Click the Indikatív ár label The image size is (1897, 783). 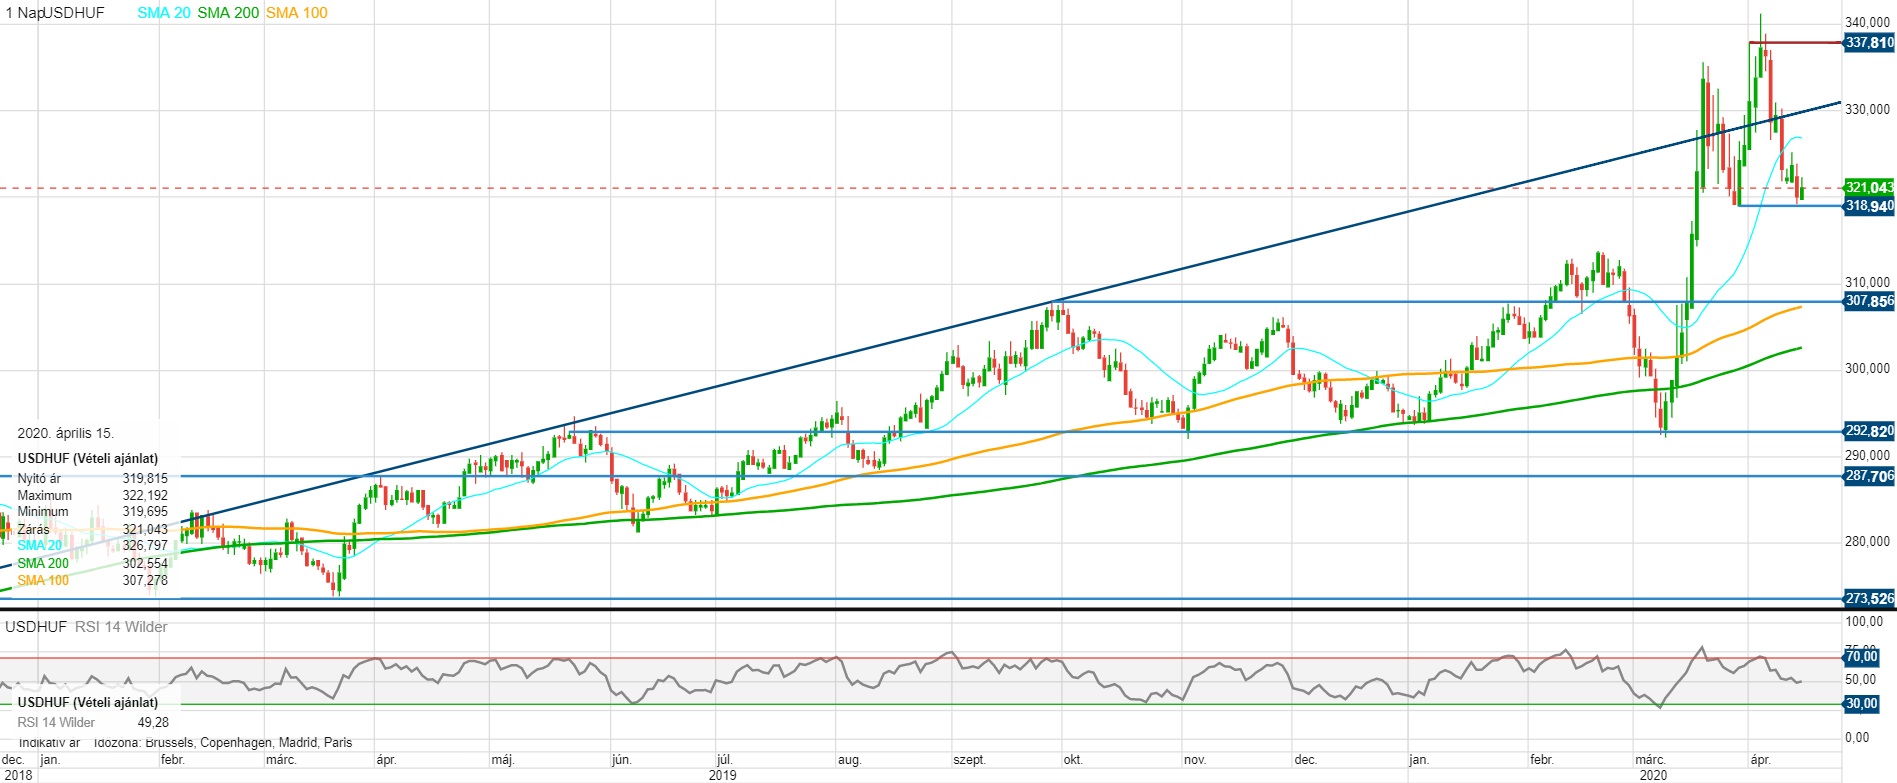(49, 742)
